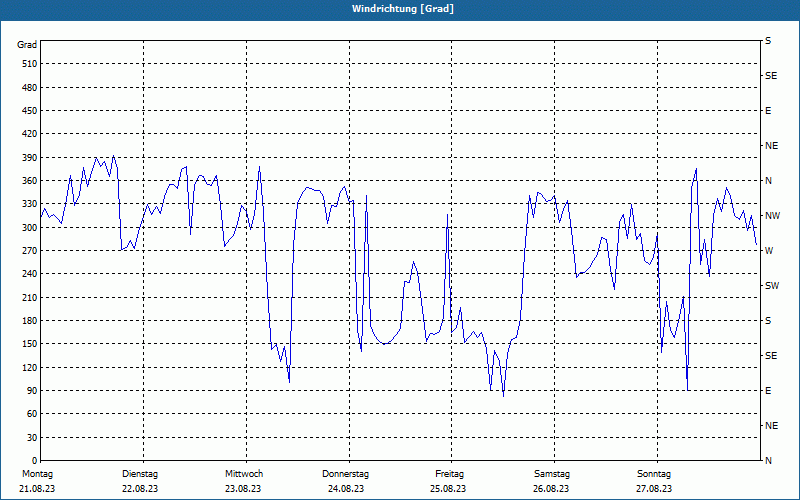Click the Dienstag day label
The image size is (800, 500).
140,474
